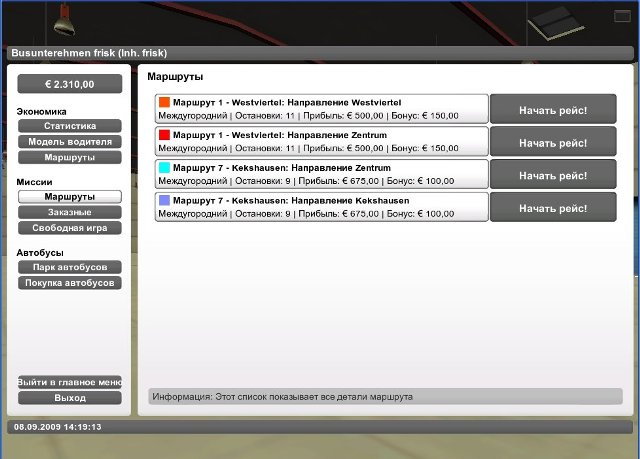Click the red swatch of Маршрут 1 Направление Zentrum
640x459 pixels.
pyautogui.click(x=164, y=135)
